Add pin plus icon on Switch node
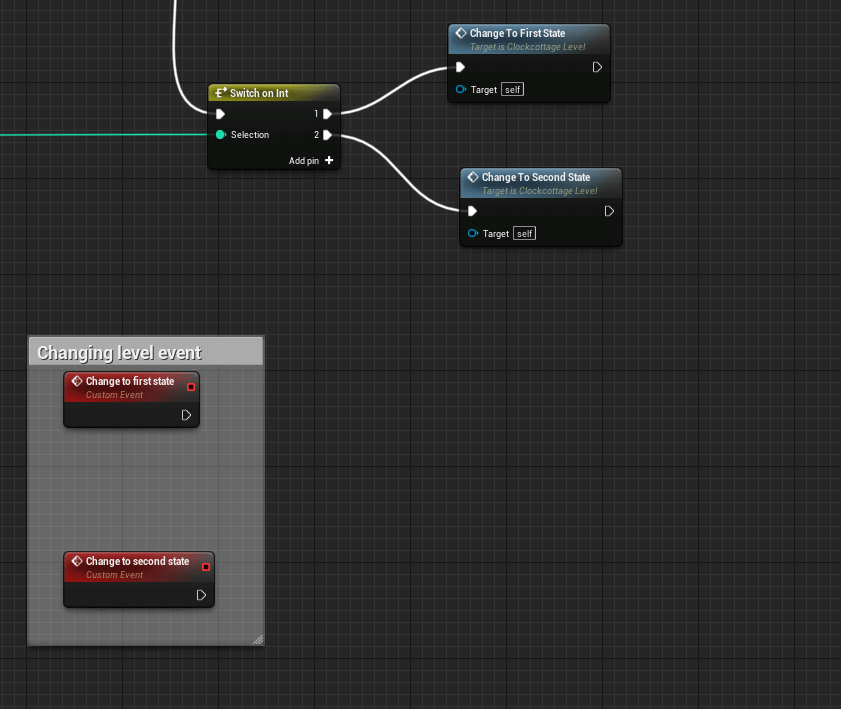Viewport: 841px width, 709px height. [329, 160]
